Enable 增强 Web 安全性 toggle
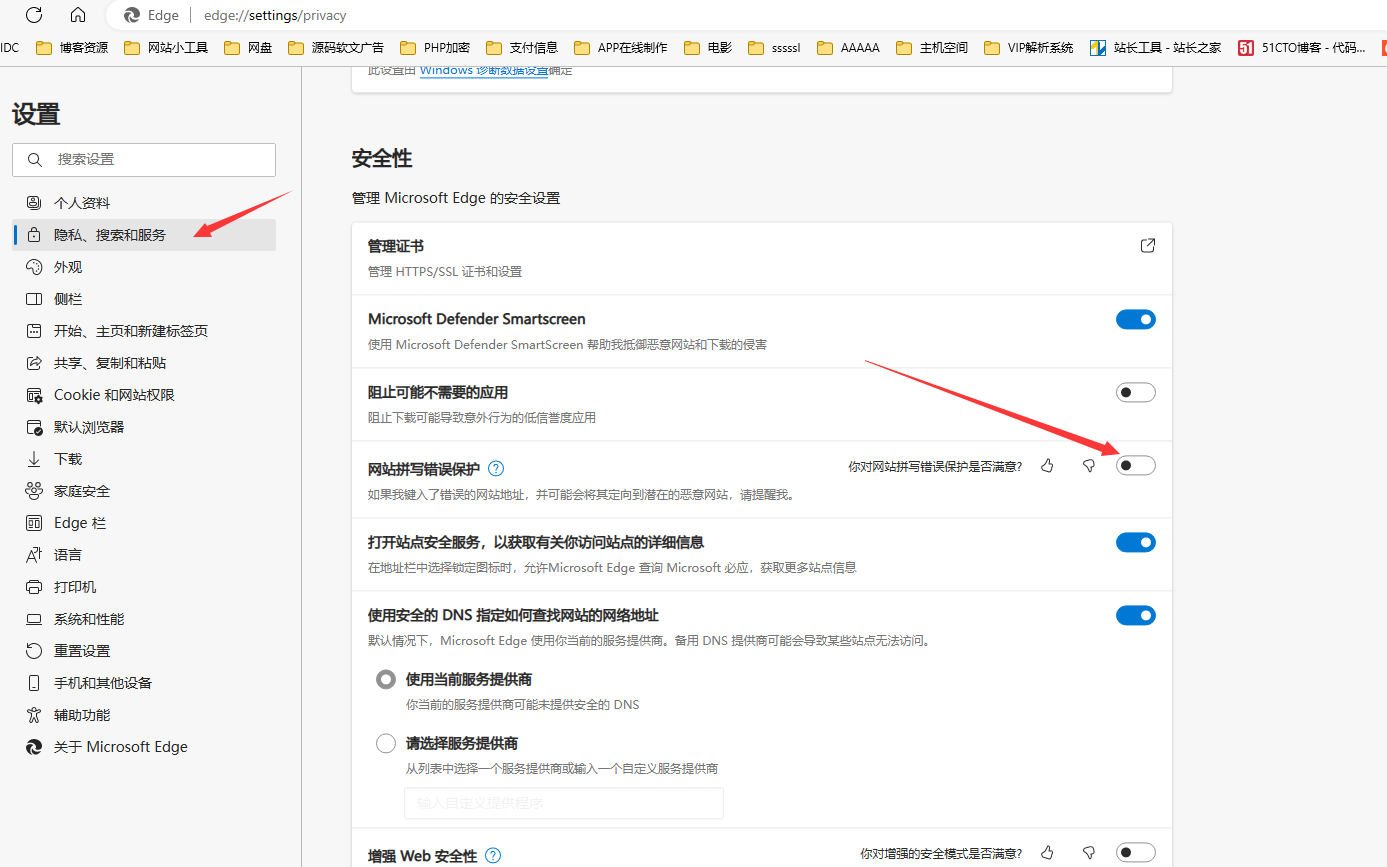Viewport: 1387px width, 867px height. click(1136, 852)
